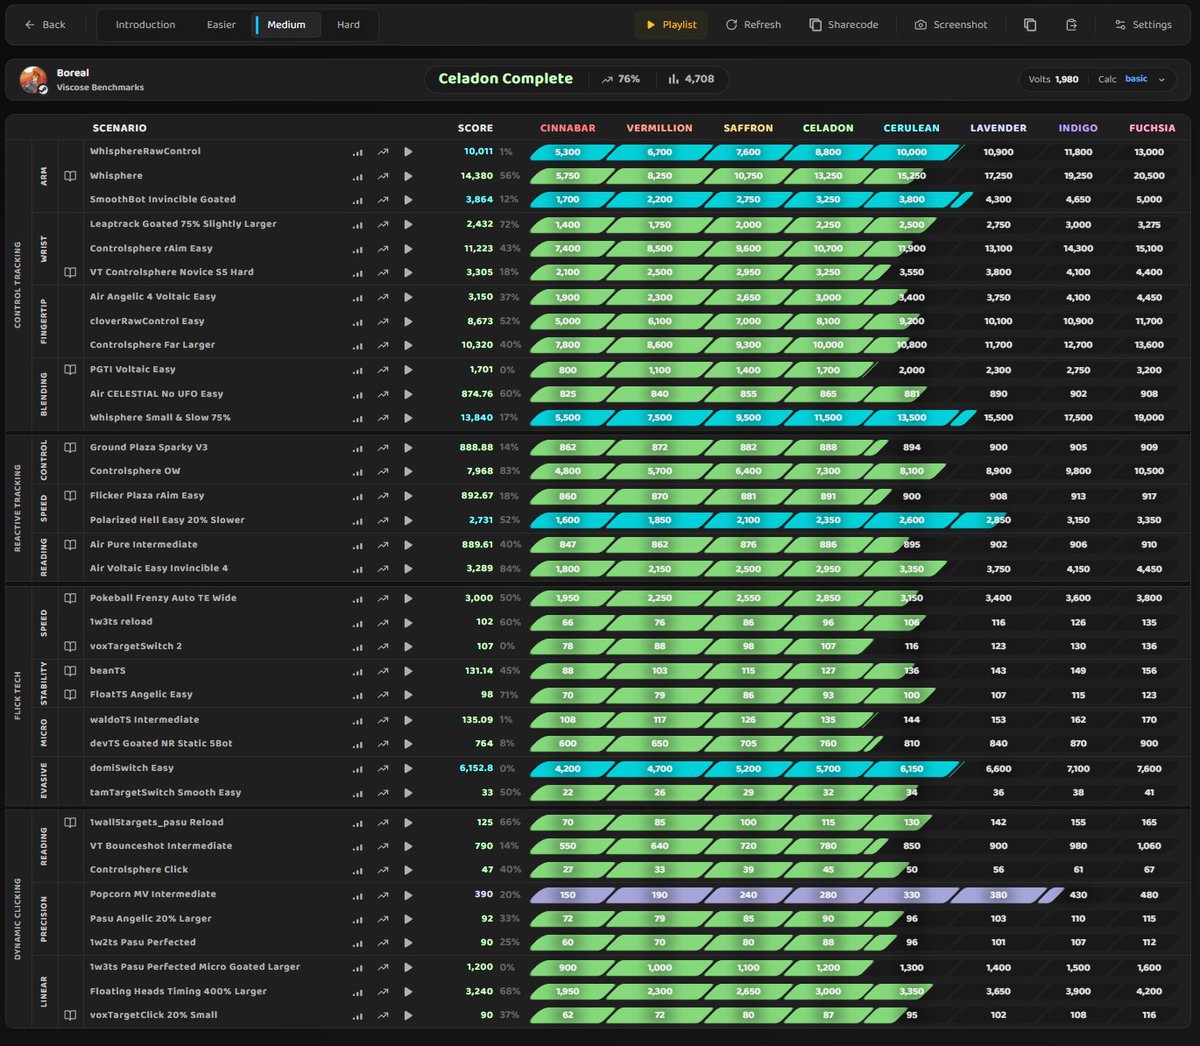Take a Screenshot of the benchmark
This screenshot has height=1046, width=1200.
pos(951,25)
